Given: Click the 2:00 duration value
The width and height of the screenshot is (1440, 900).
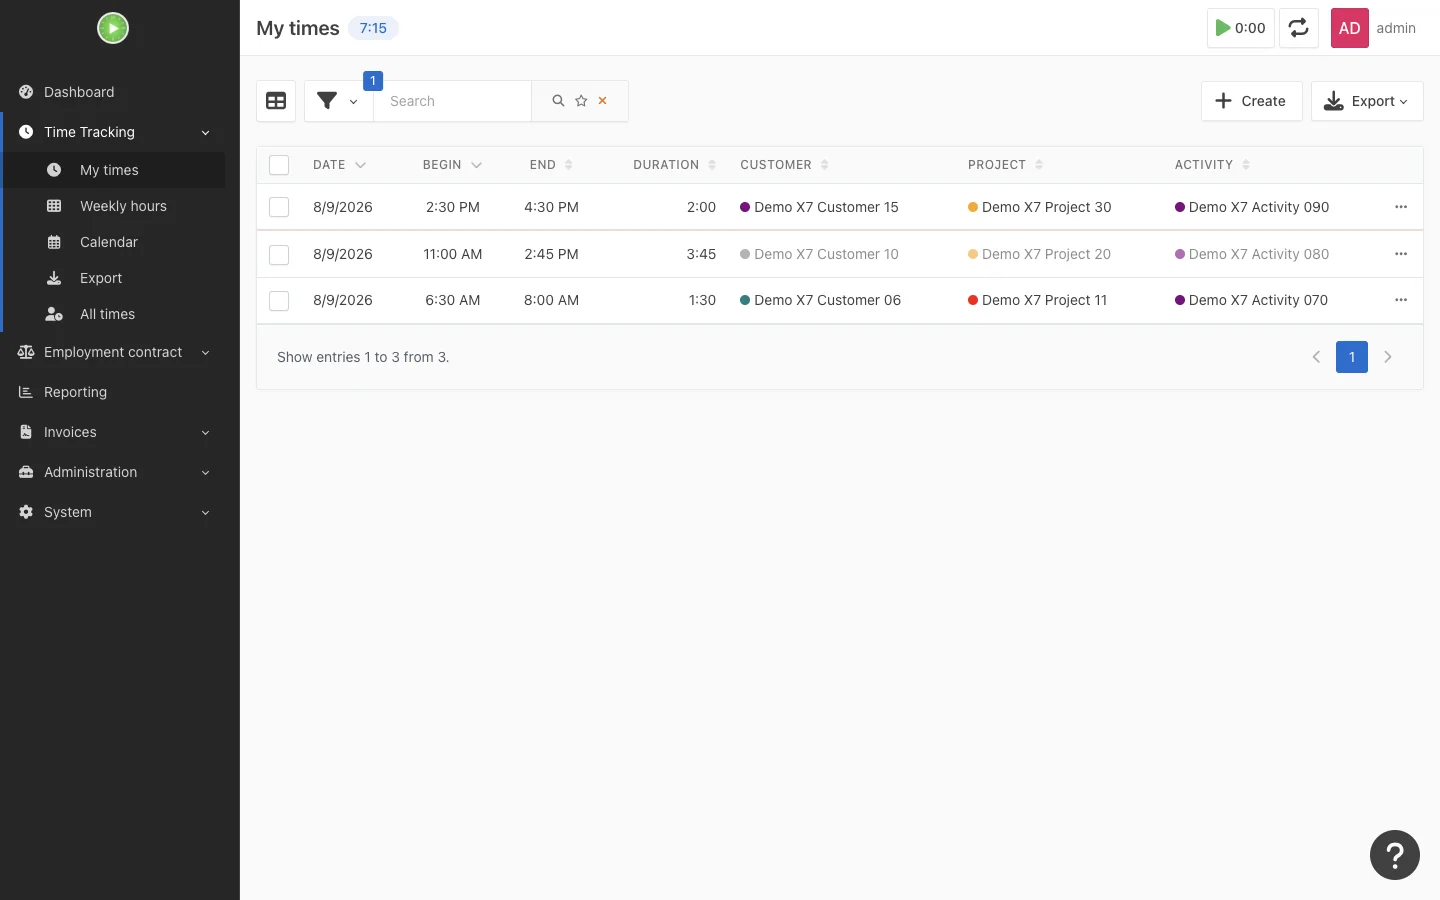Looking at the screenshot, I should [701, 207].
